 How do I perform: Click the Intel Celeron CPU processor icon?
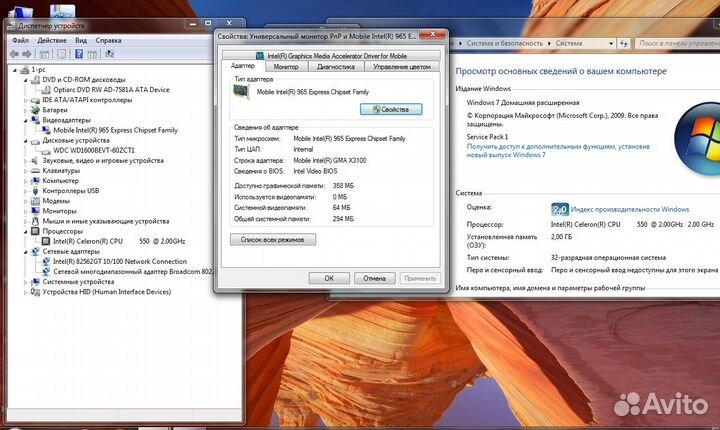(x=46, y=241)
